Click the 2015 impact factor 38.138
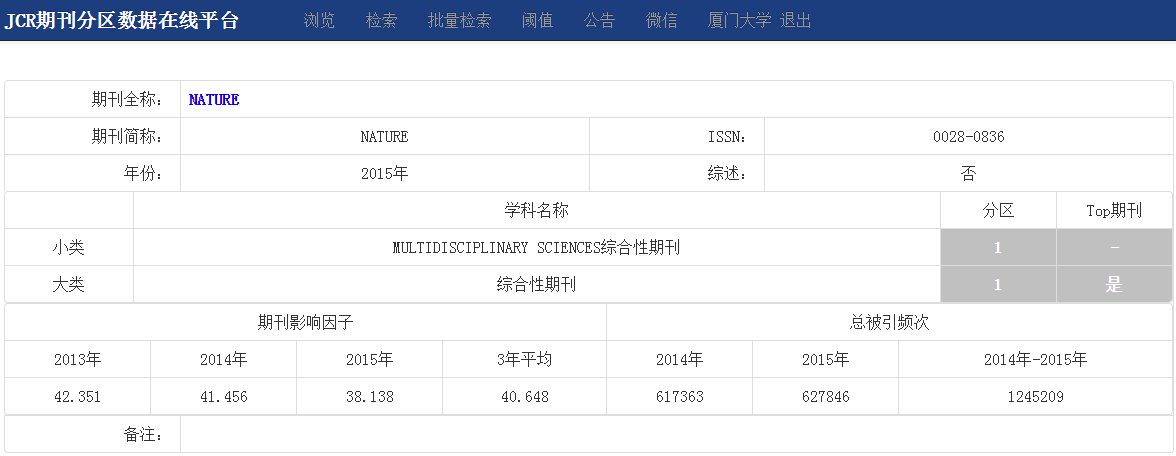The image size is (1176, 456). [x=369, y=397]
